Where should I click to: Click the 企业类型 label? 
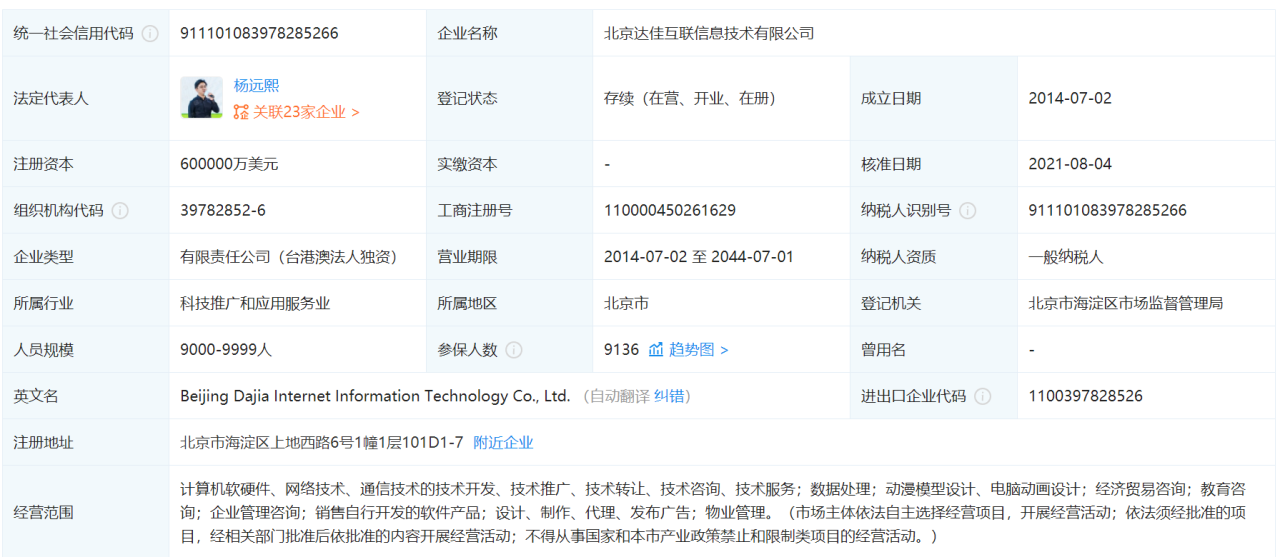coord(43,256)
